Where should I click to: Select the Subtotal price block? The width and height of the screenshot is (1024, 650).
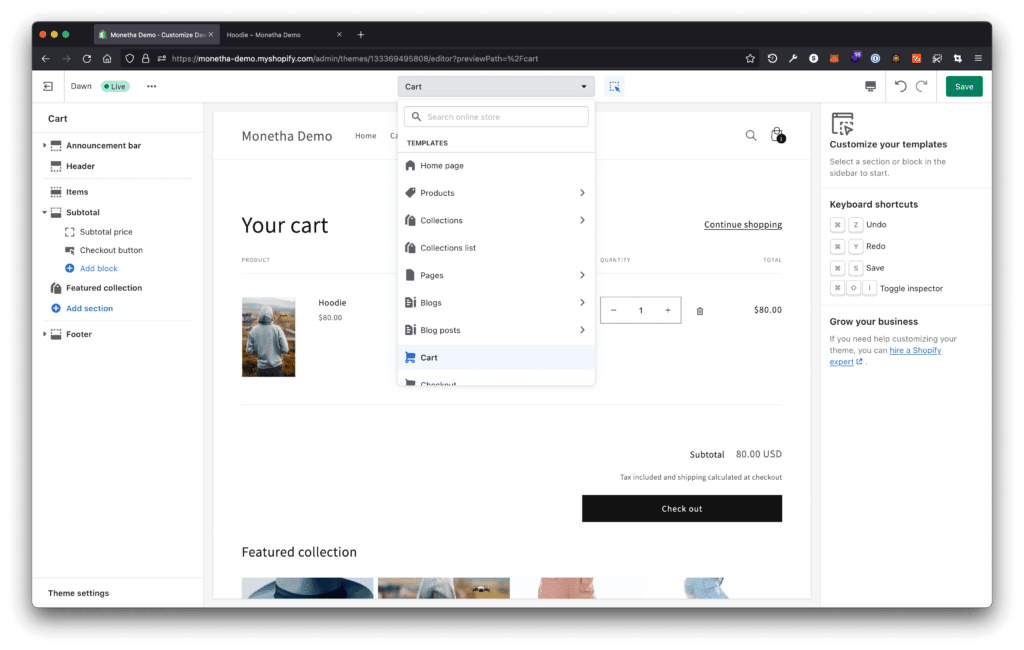(106, 232)
